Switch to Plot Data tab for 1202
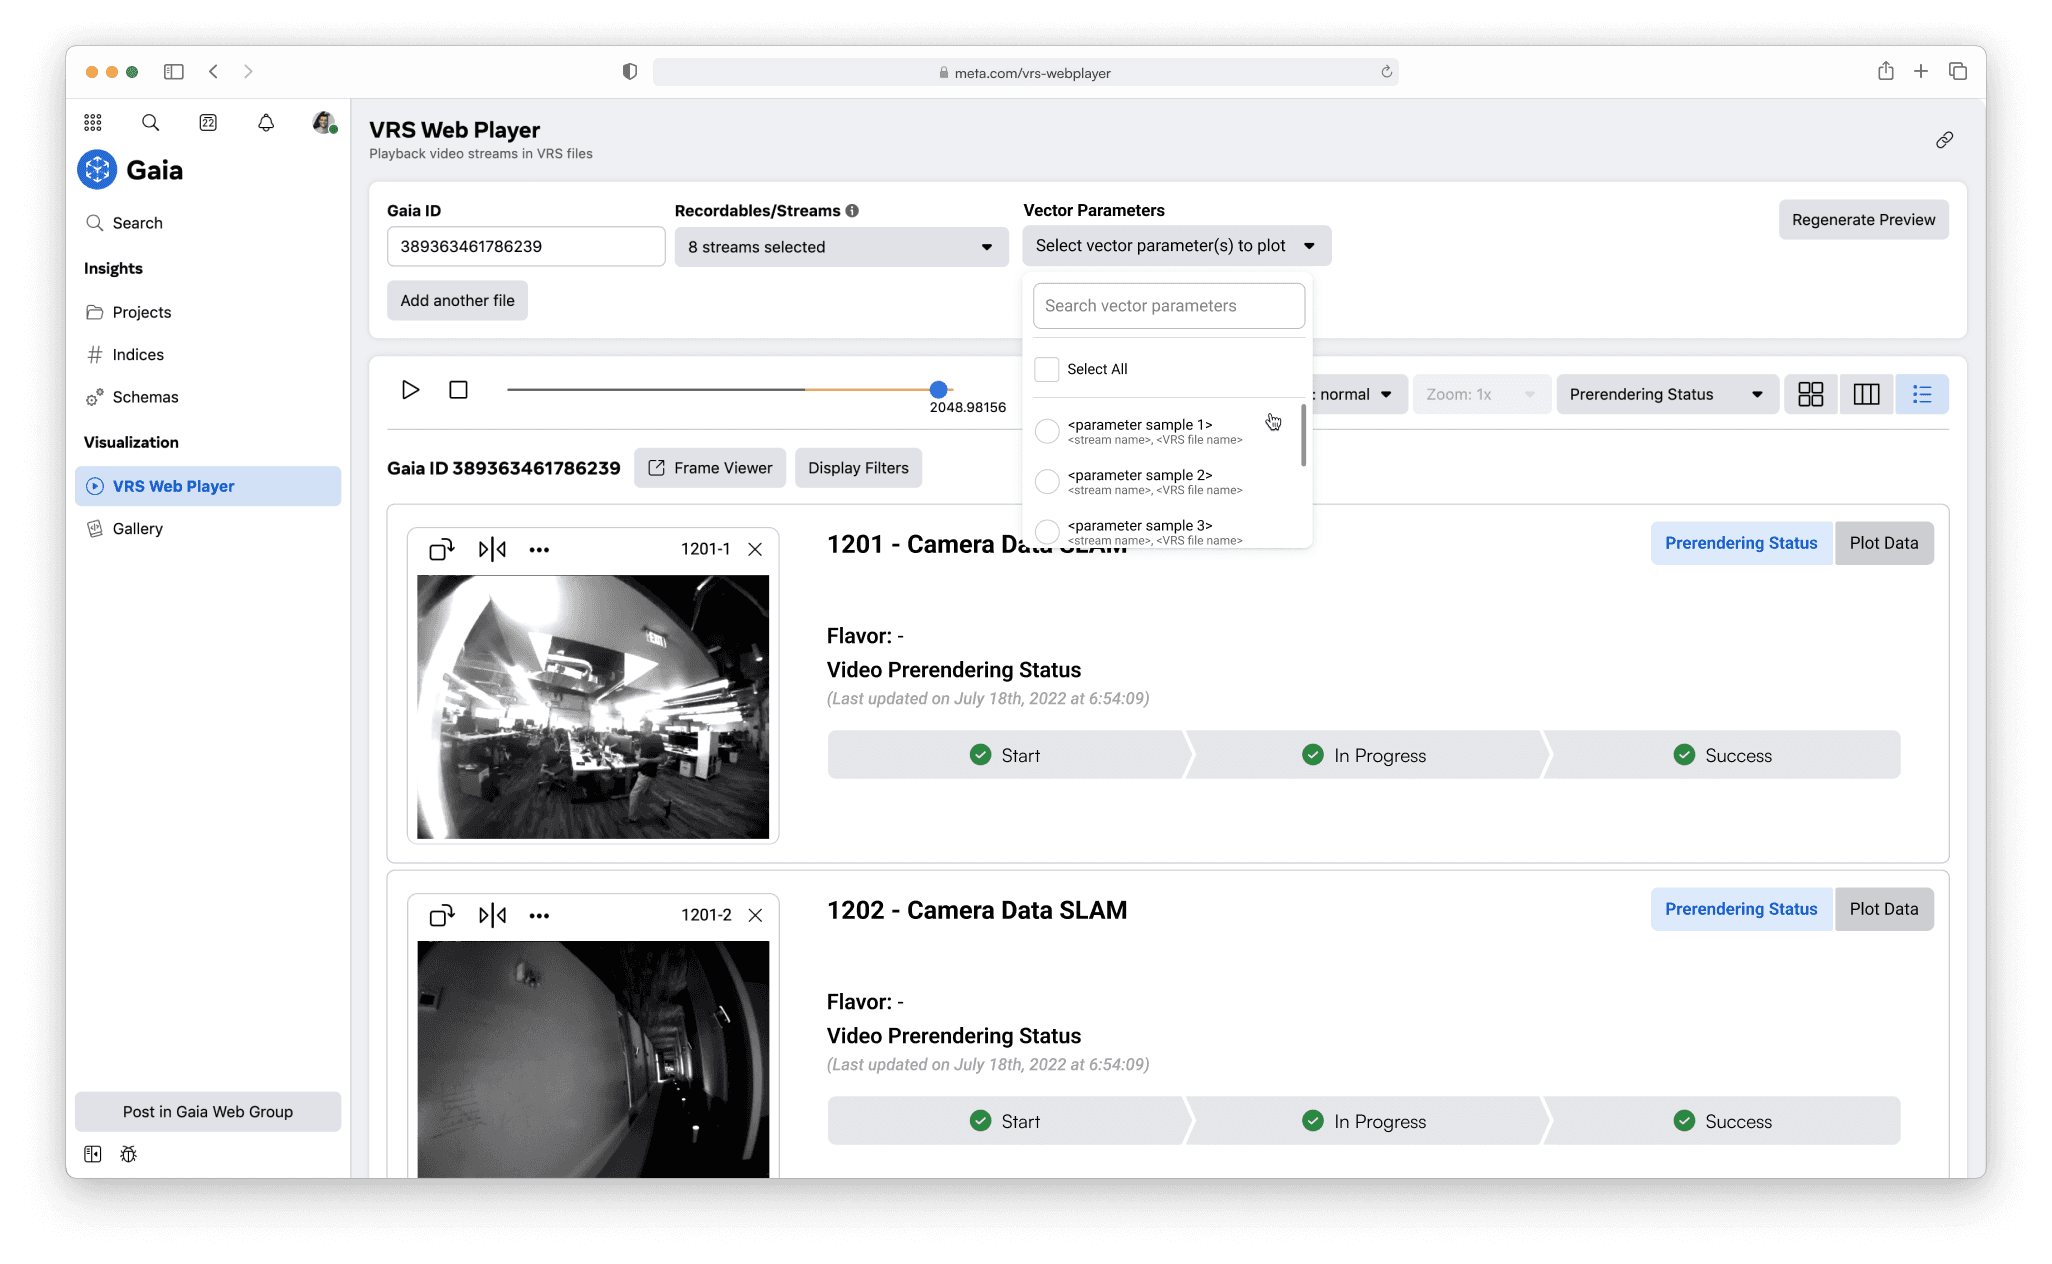This screenshot has width=2052, height=1264. (x=1884, y=909)
